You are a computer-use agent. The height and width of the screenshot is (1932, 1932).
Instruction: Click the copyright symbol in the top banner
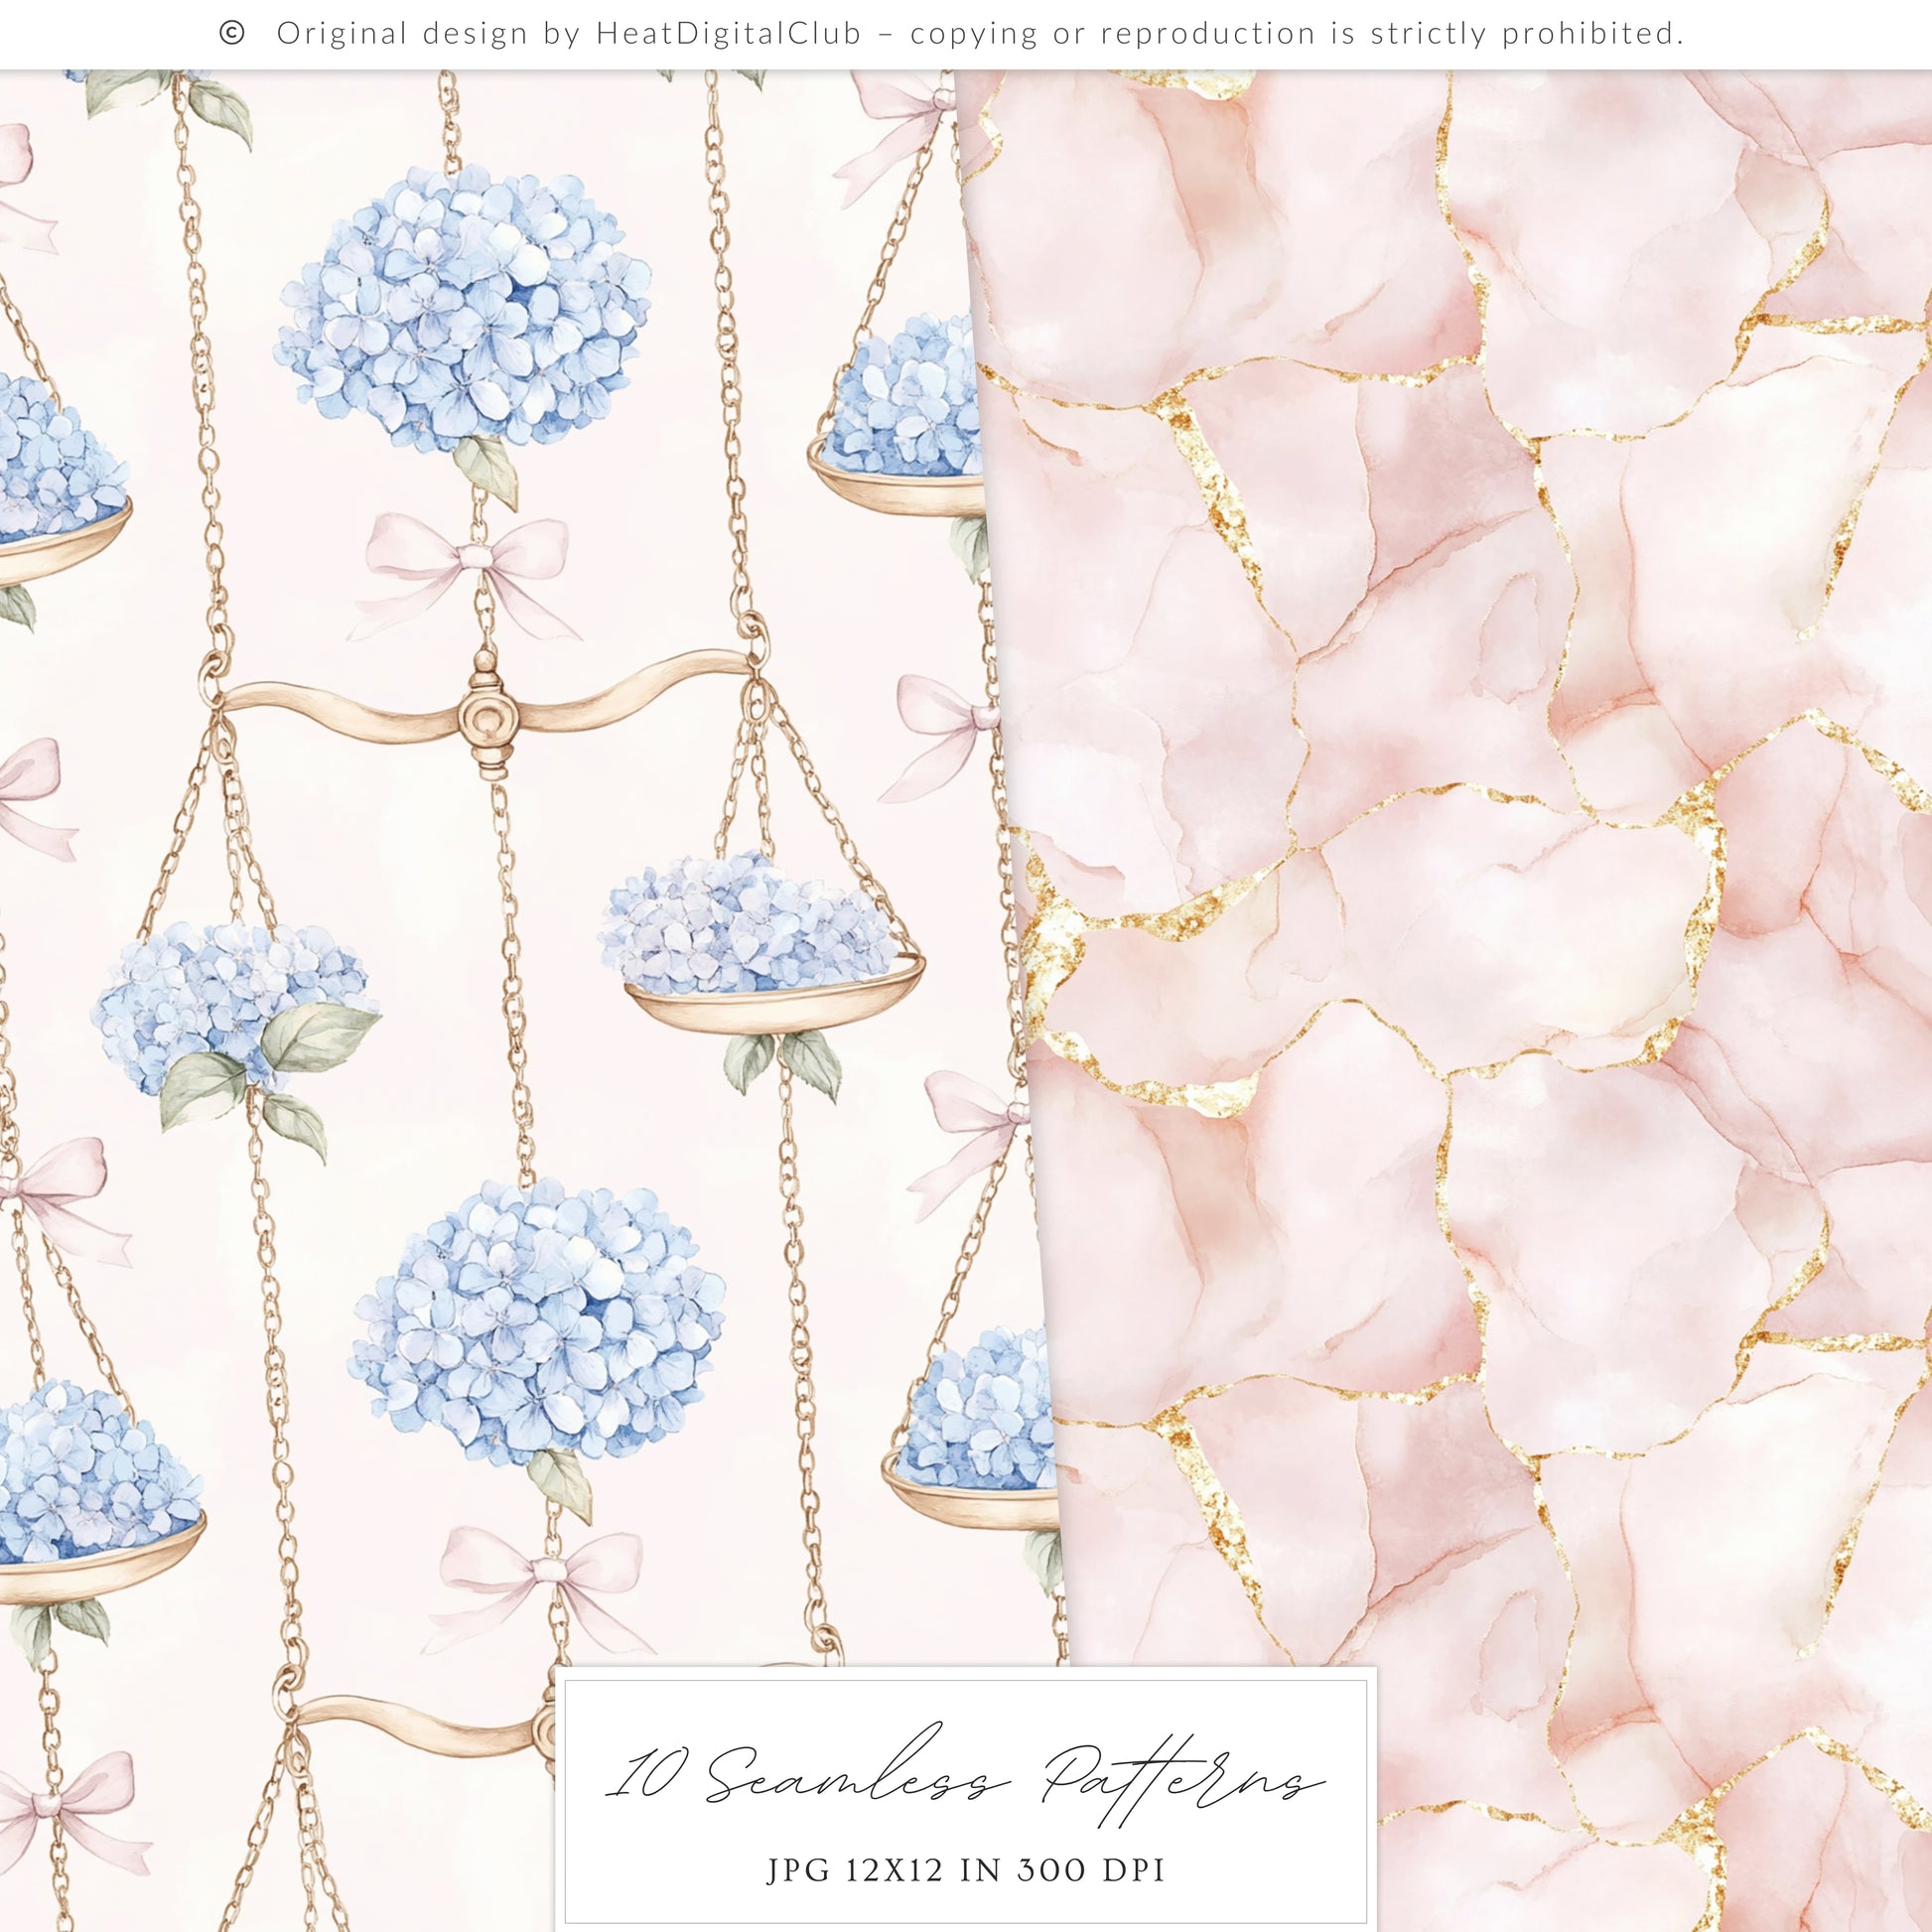pos(231,34)
